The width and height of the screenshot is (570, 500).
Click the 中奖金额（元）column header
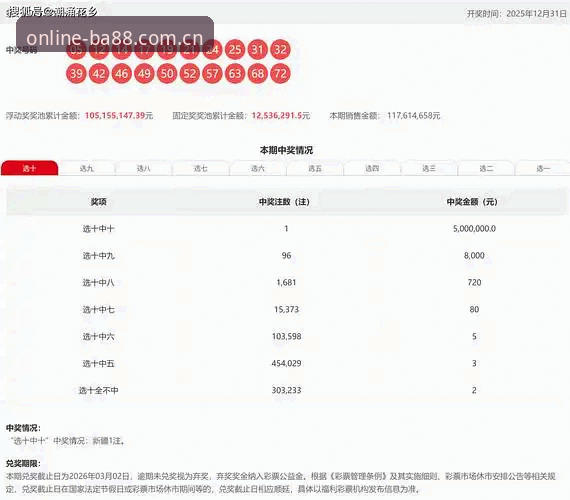(x=472, y=202)
